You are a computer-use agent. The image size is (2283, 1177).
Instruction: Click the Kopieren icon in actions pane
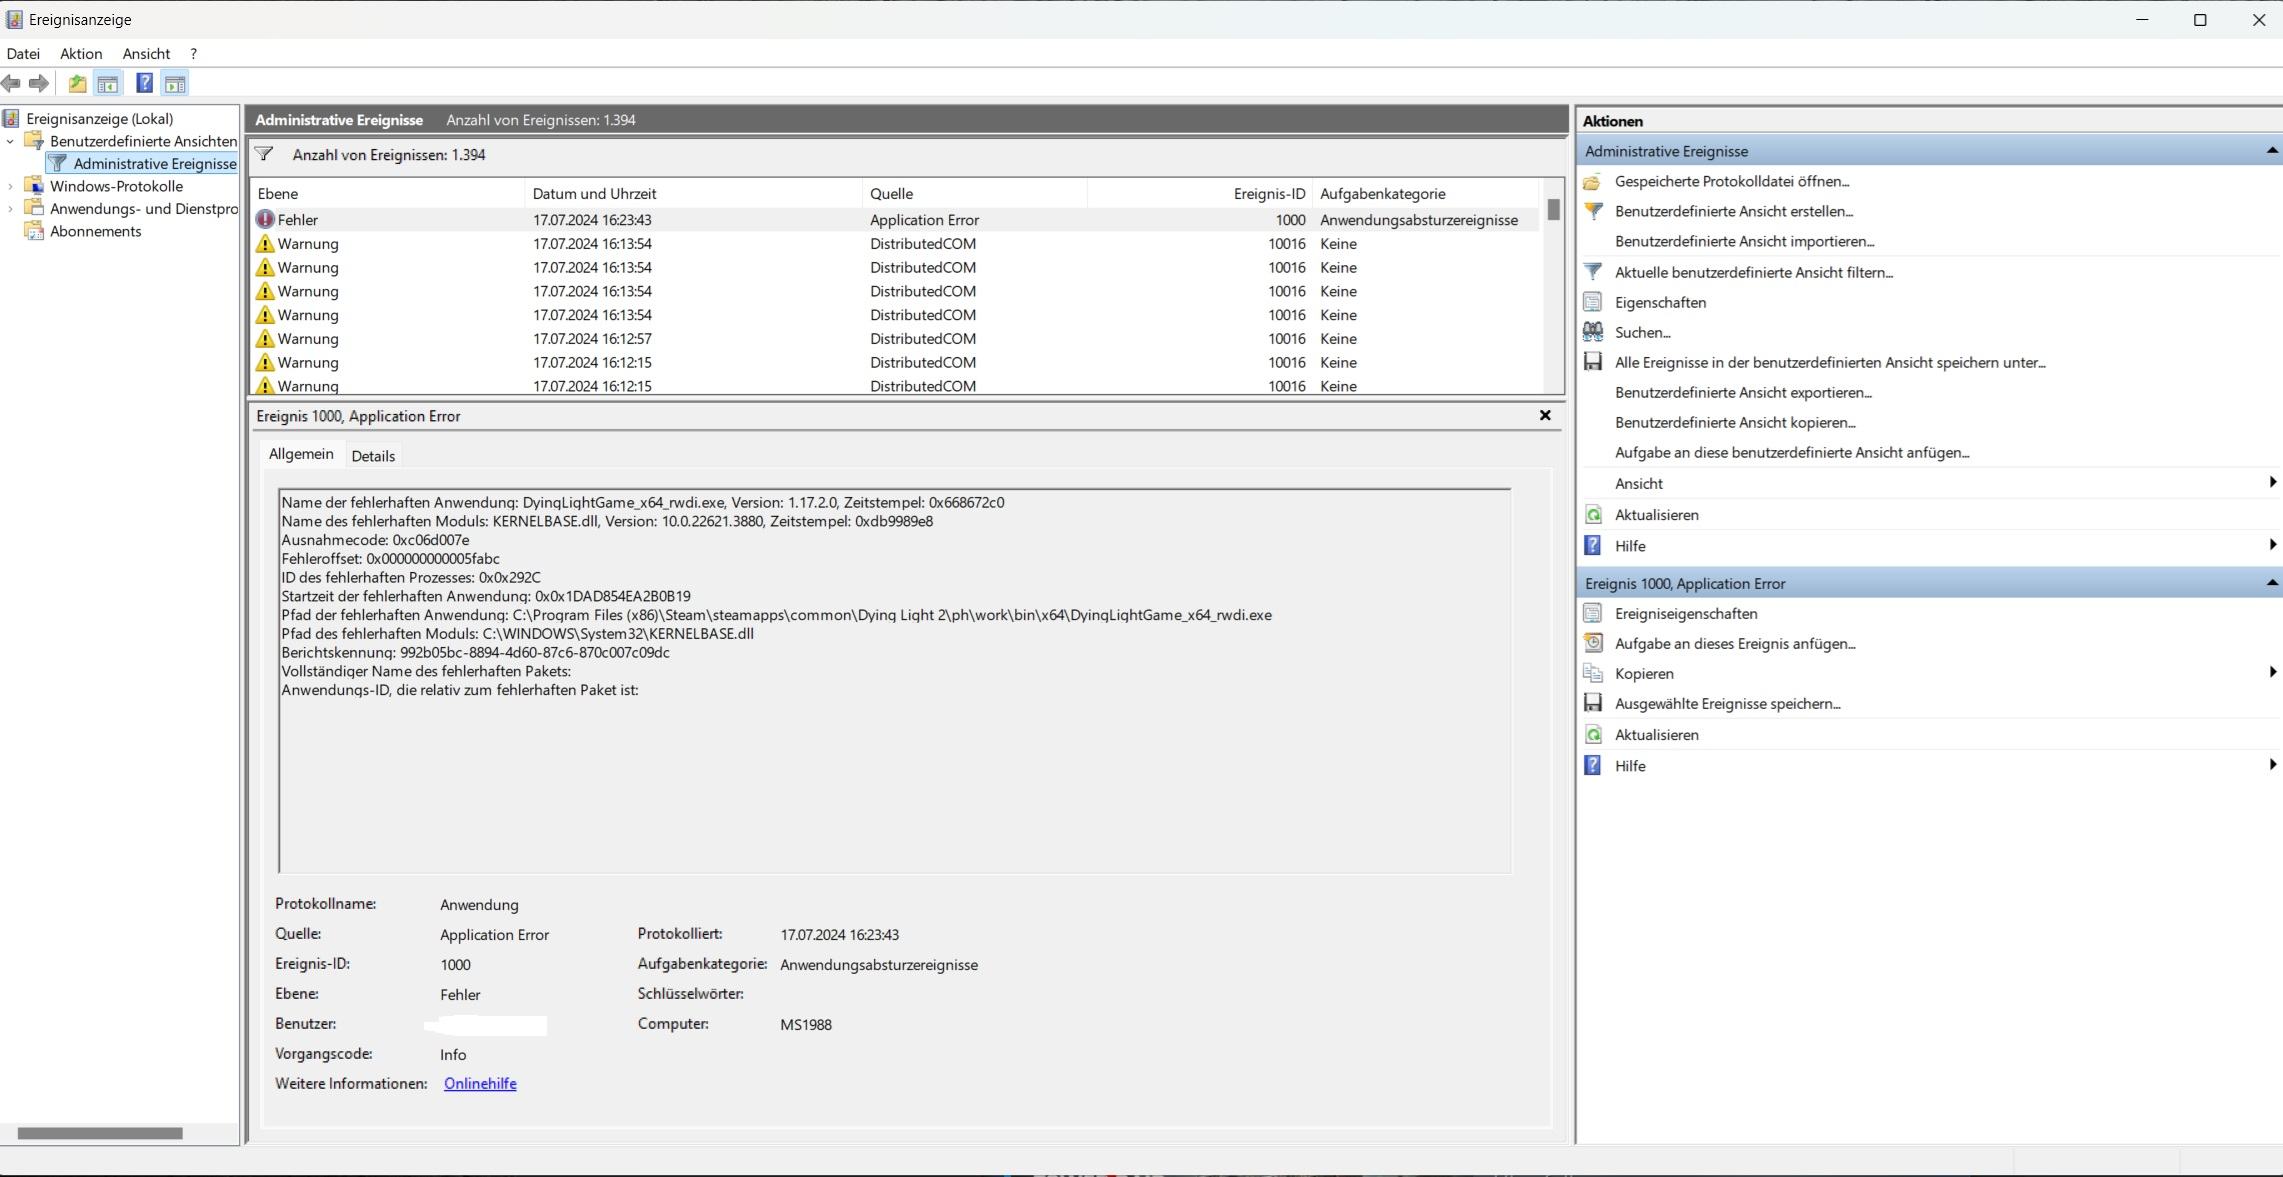1593,673
